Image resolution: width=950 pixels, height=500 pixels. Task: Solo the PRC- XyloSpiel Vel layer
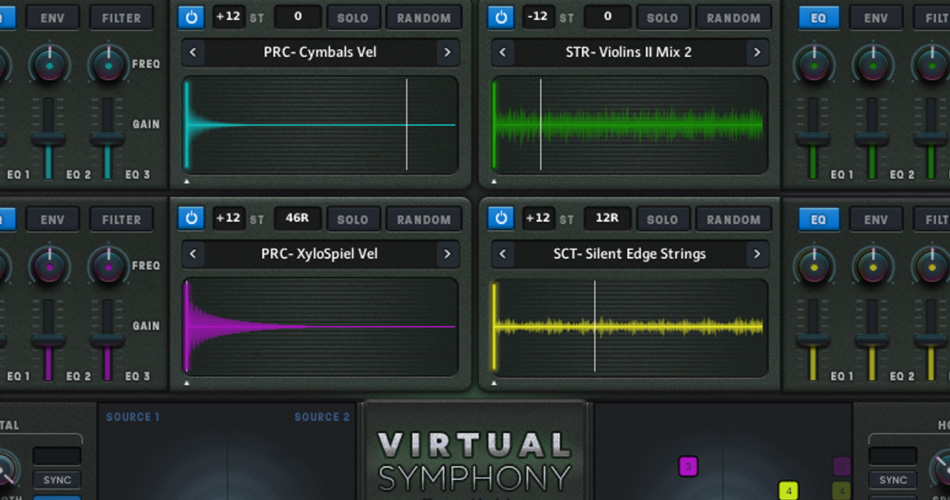point(353,219)
